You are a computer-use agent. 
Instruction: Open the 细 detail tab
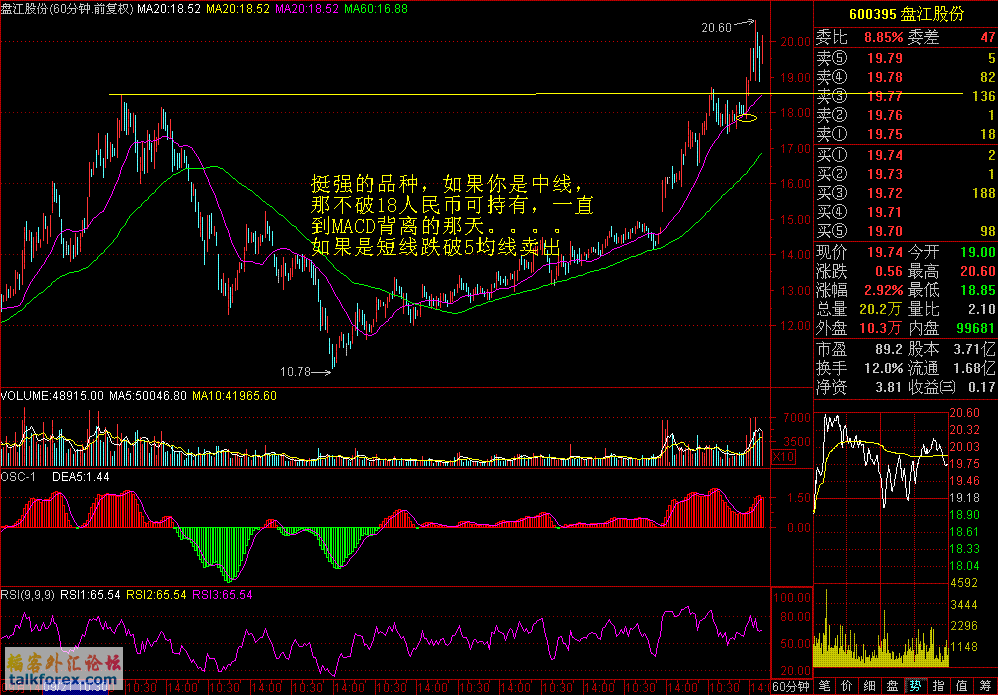pyautogui.click(x=869, y=686)
